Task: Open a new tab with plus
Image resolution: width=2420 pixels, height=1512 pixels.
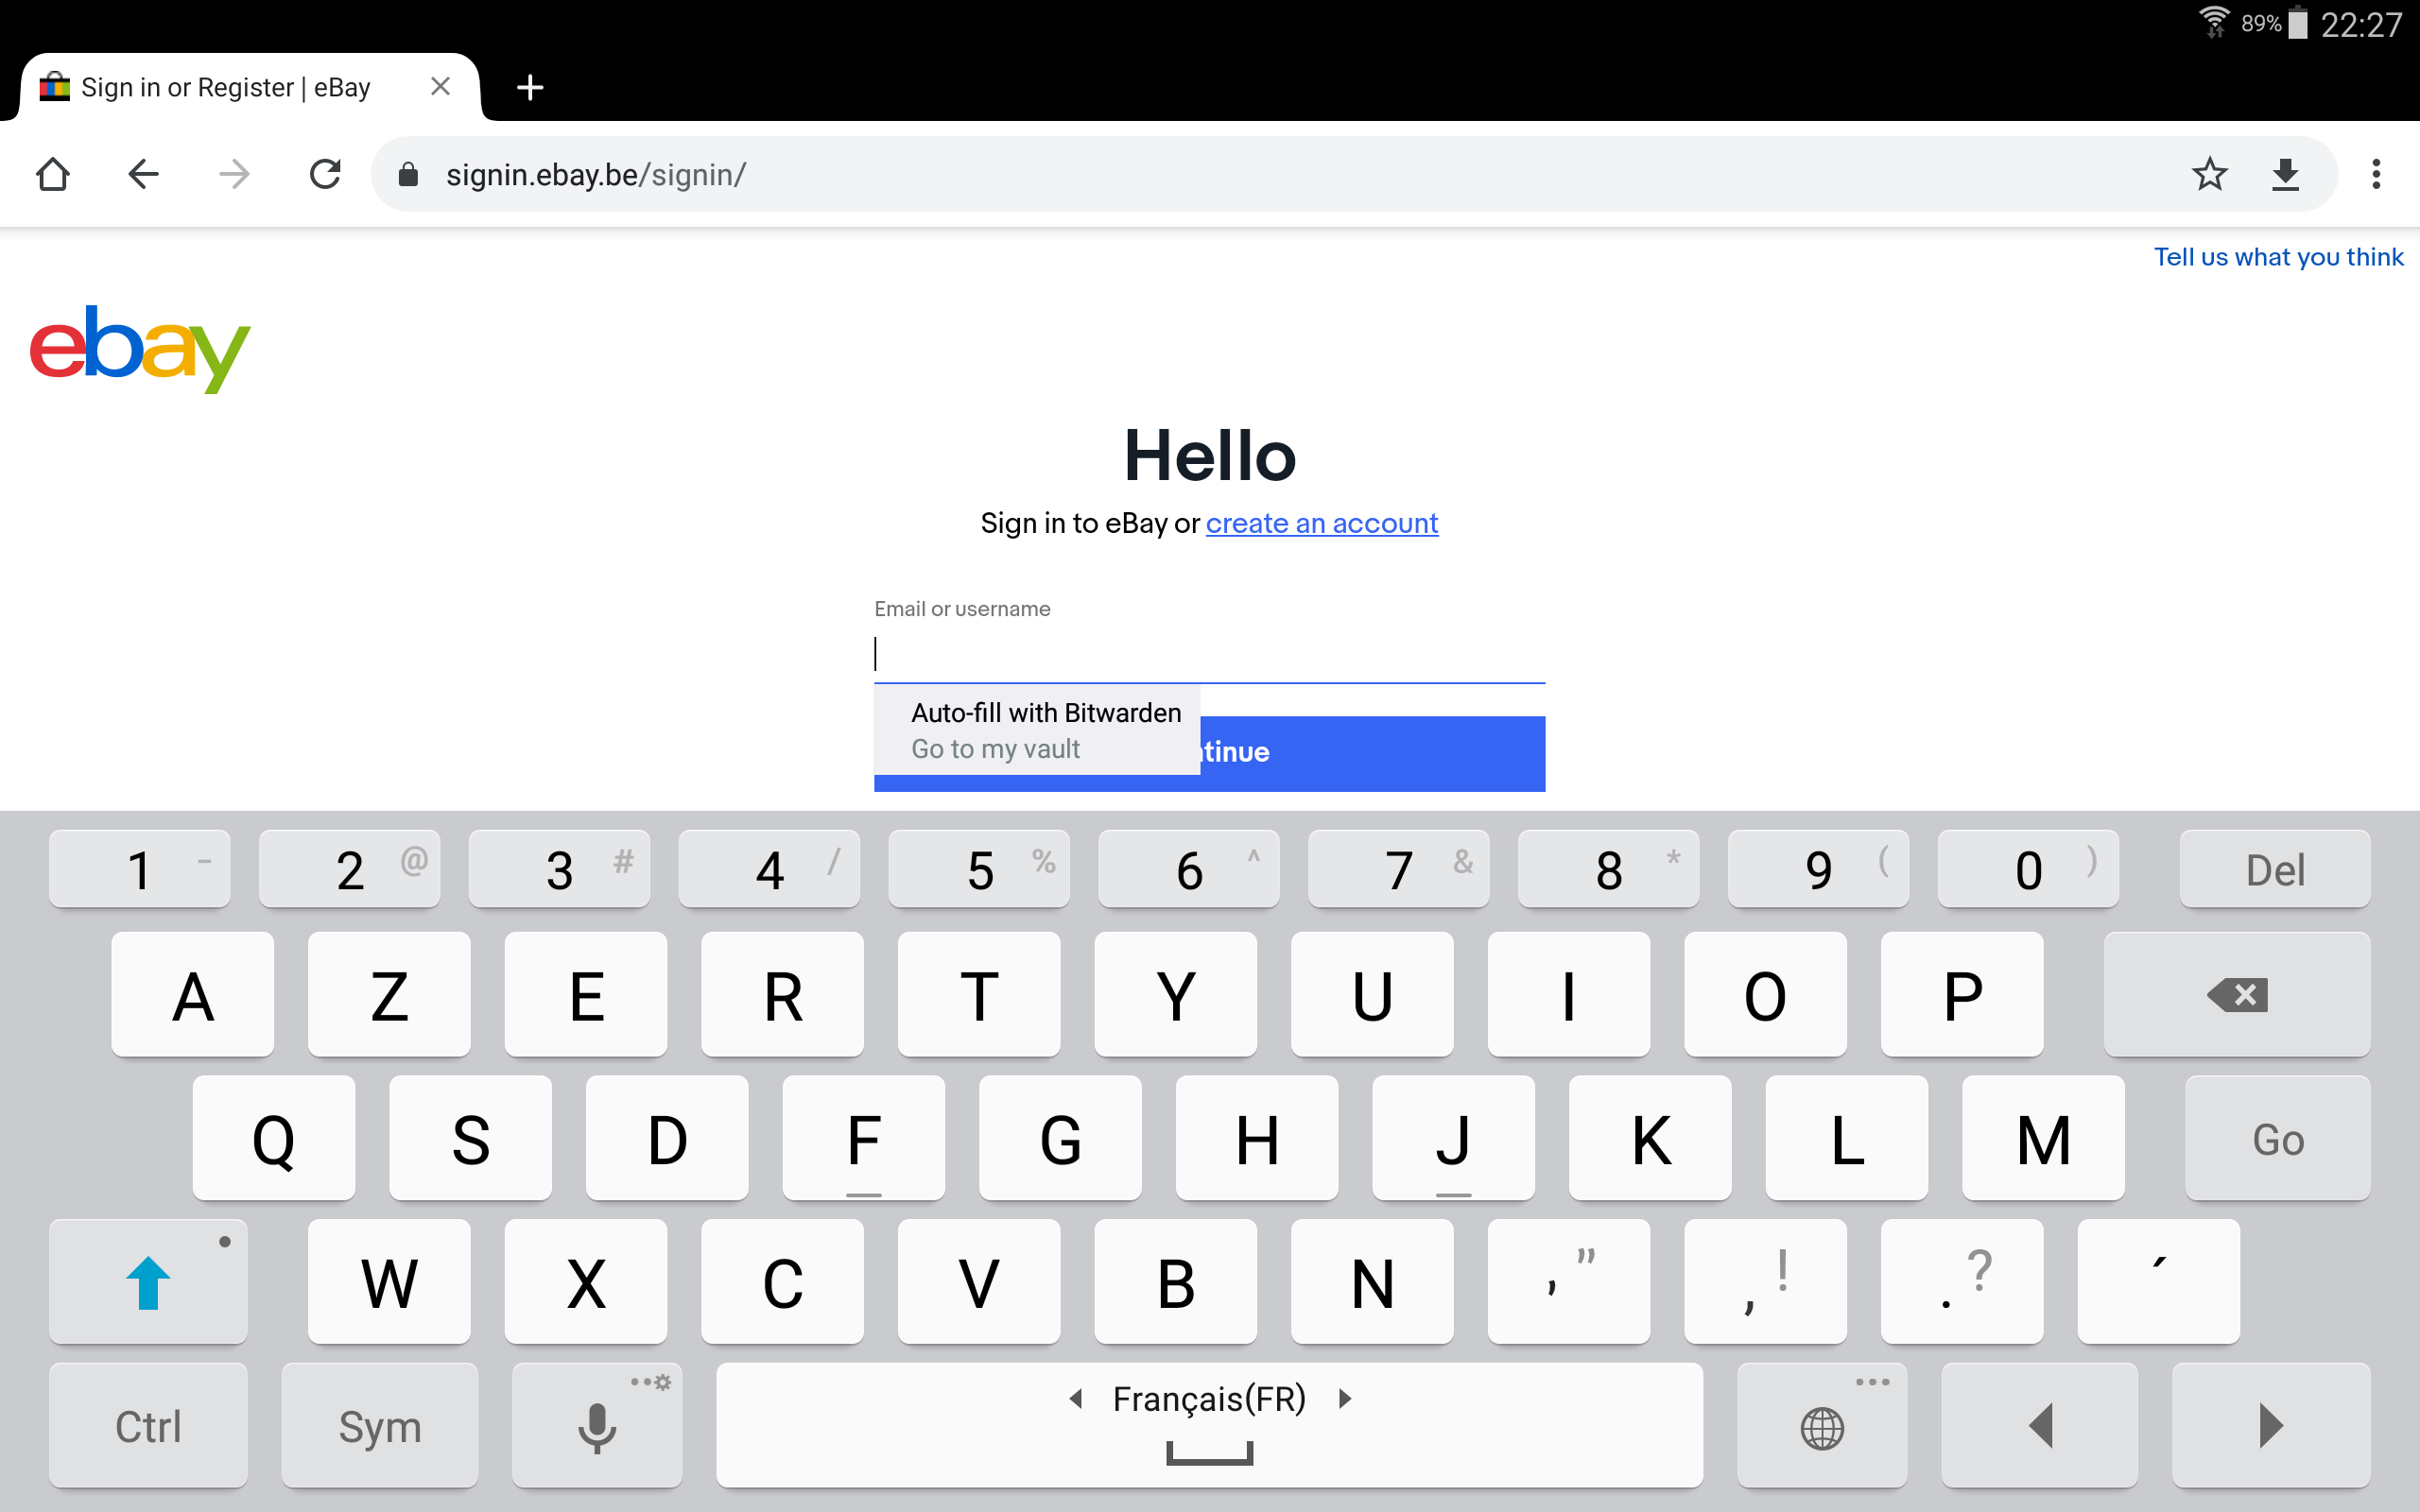Action: [x=530, y=88]
